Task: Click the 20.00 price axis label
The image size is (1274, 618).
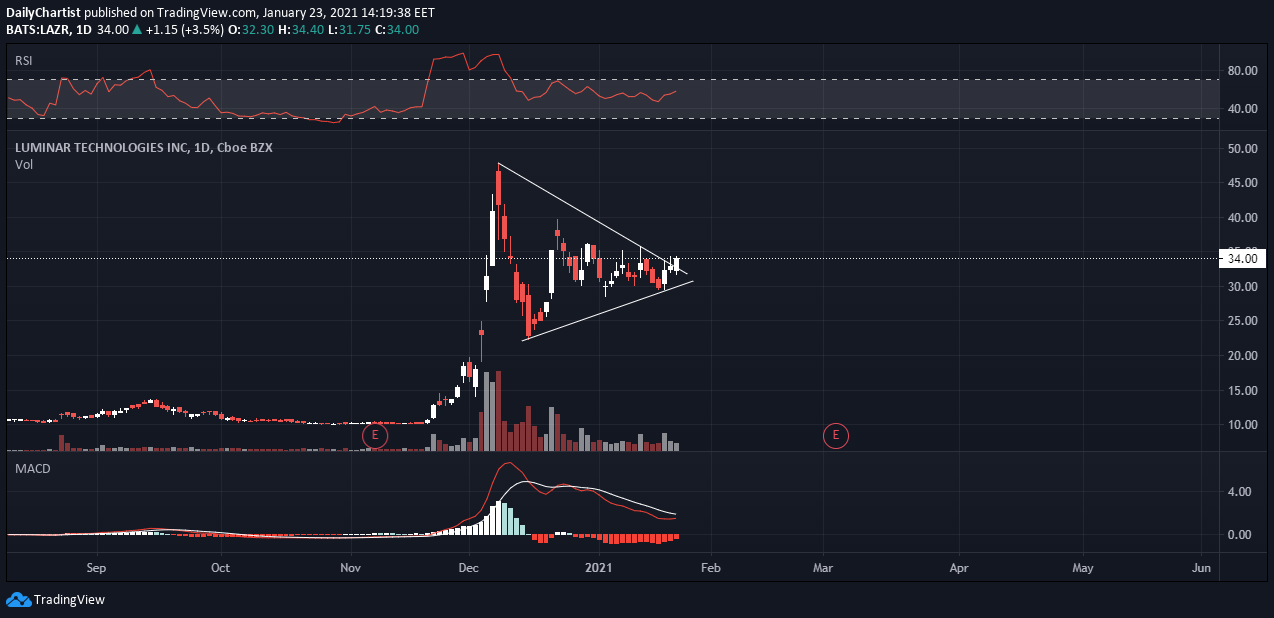Action: [x=1242, y=356]
